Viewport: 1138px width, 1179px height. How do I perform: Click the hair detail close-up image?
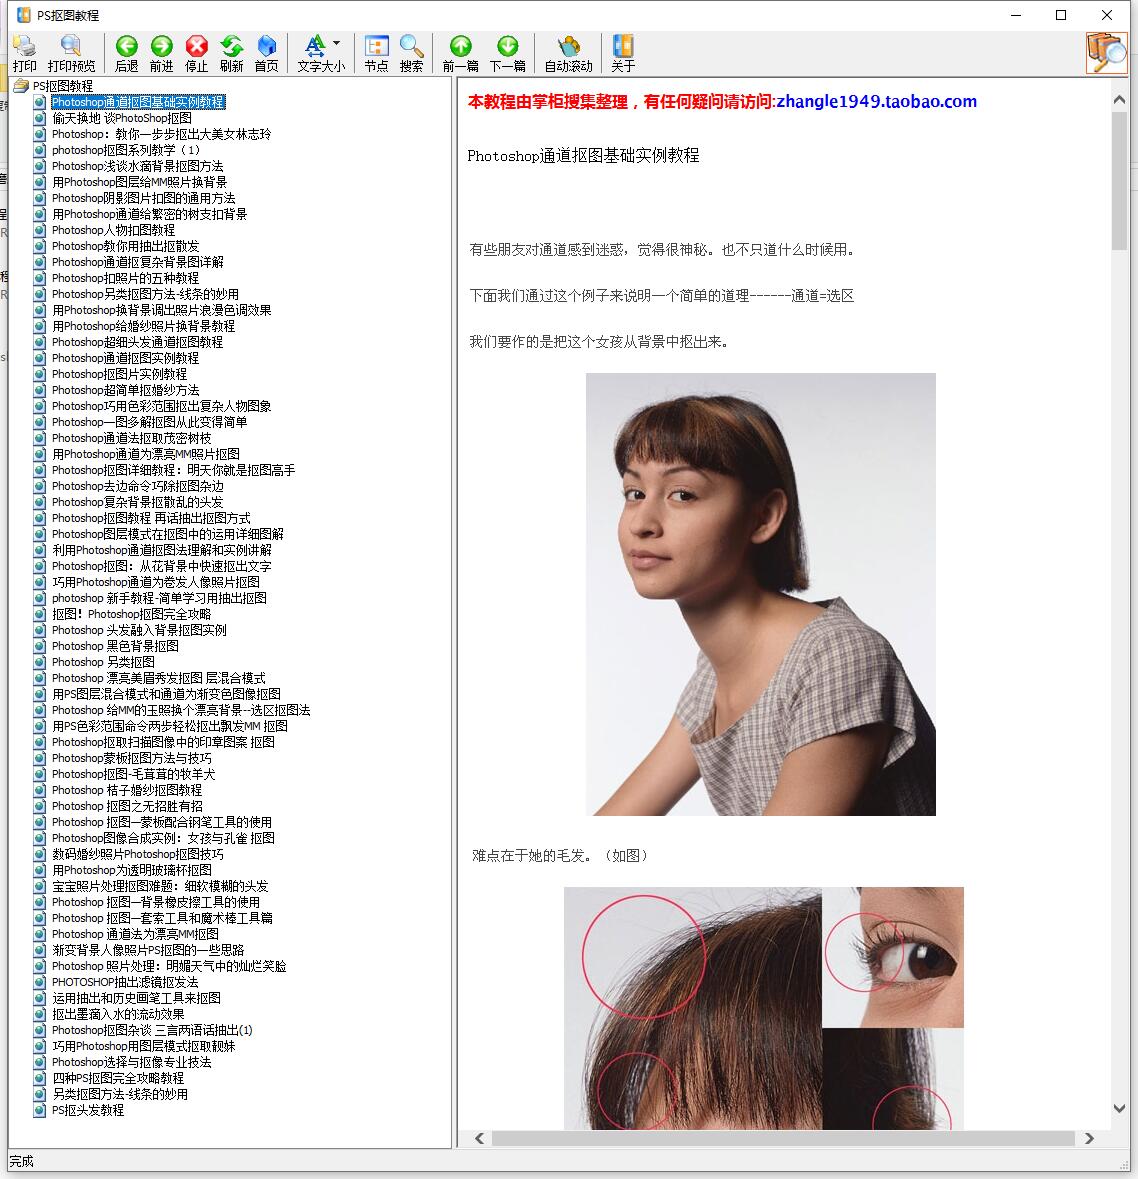[x=763, y=1008]
